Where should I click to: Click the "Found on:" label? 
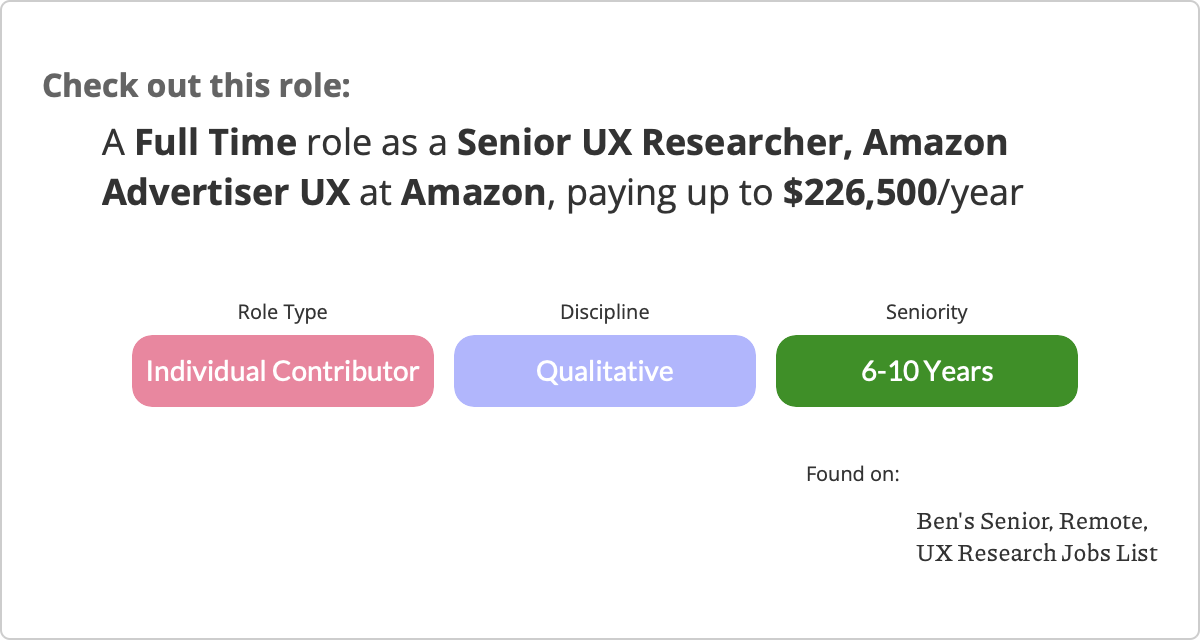[x=852, y=473]
